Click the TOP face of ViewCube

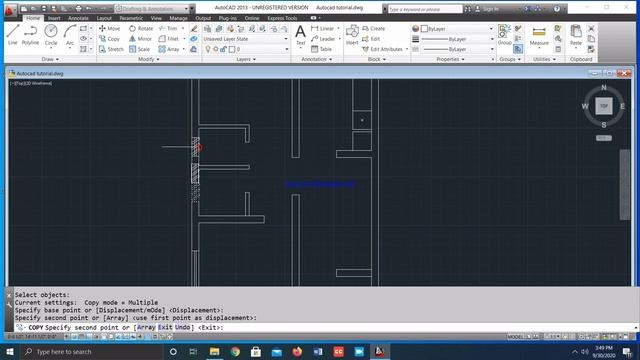pos(604,106)
